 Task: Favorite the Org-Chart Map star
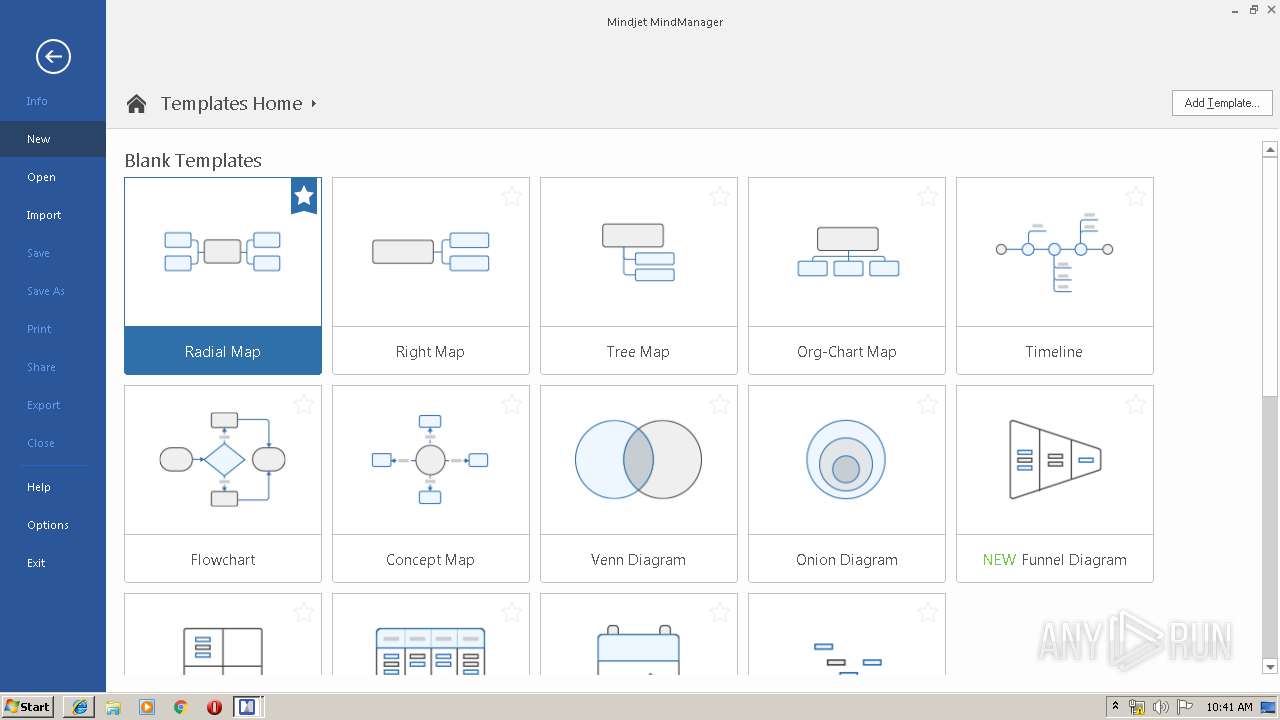tap(928, 197)
